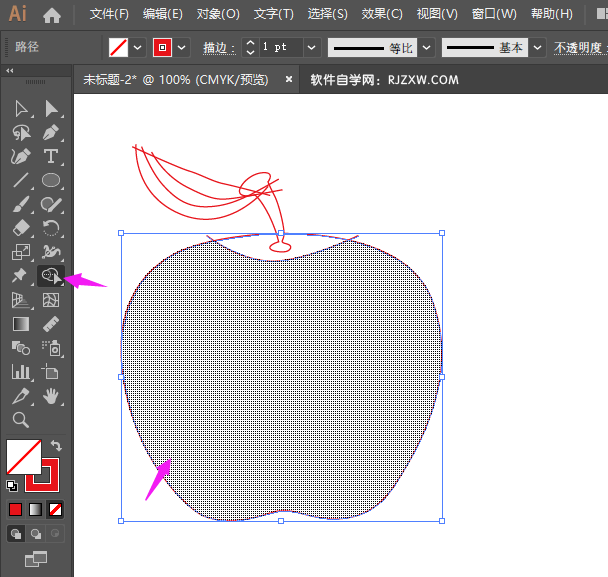This screenshot has width=608, height=577.
Task: Choose the Zoom magnifier tool
Action: coord(20,419)
